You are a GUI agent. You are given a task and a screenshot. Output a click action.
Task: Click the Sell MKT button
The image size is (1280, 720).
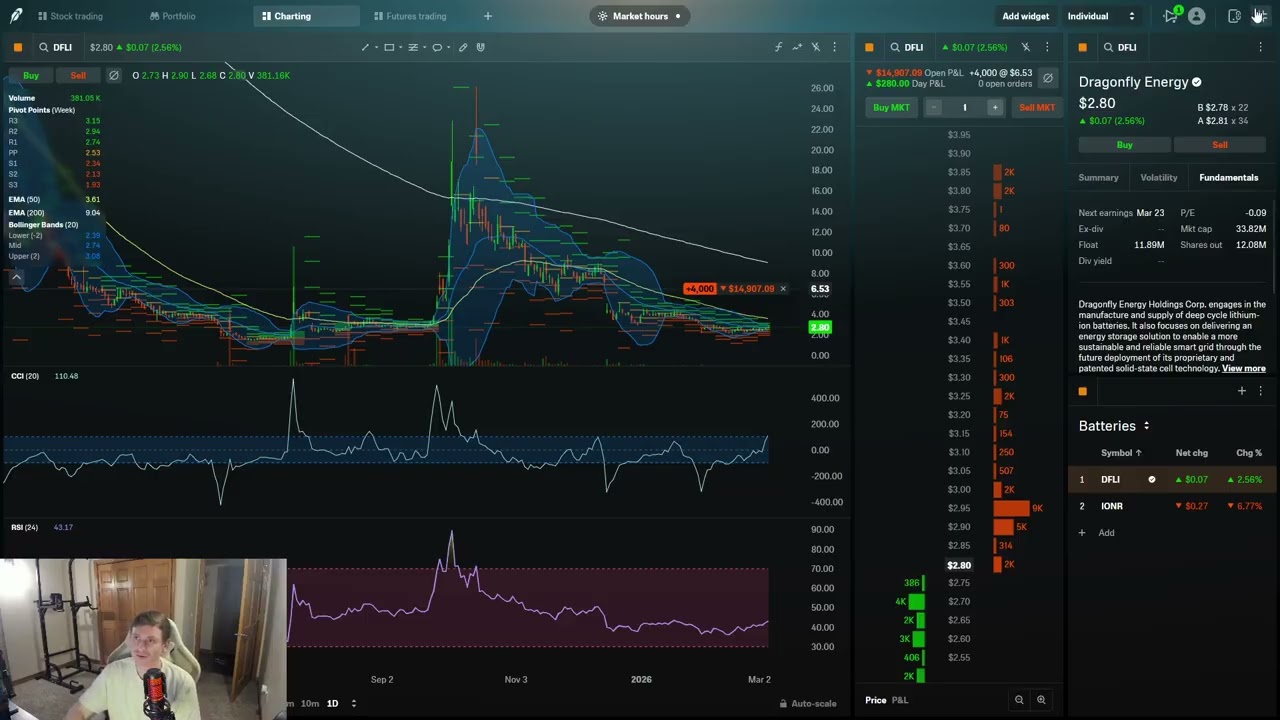coord(1036,107)
